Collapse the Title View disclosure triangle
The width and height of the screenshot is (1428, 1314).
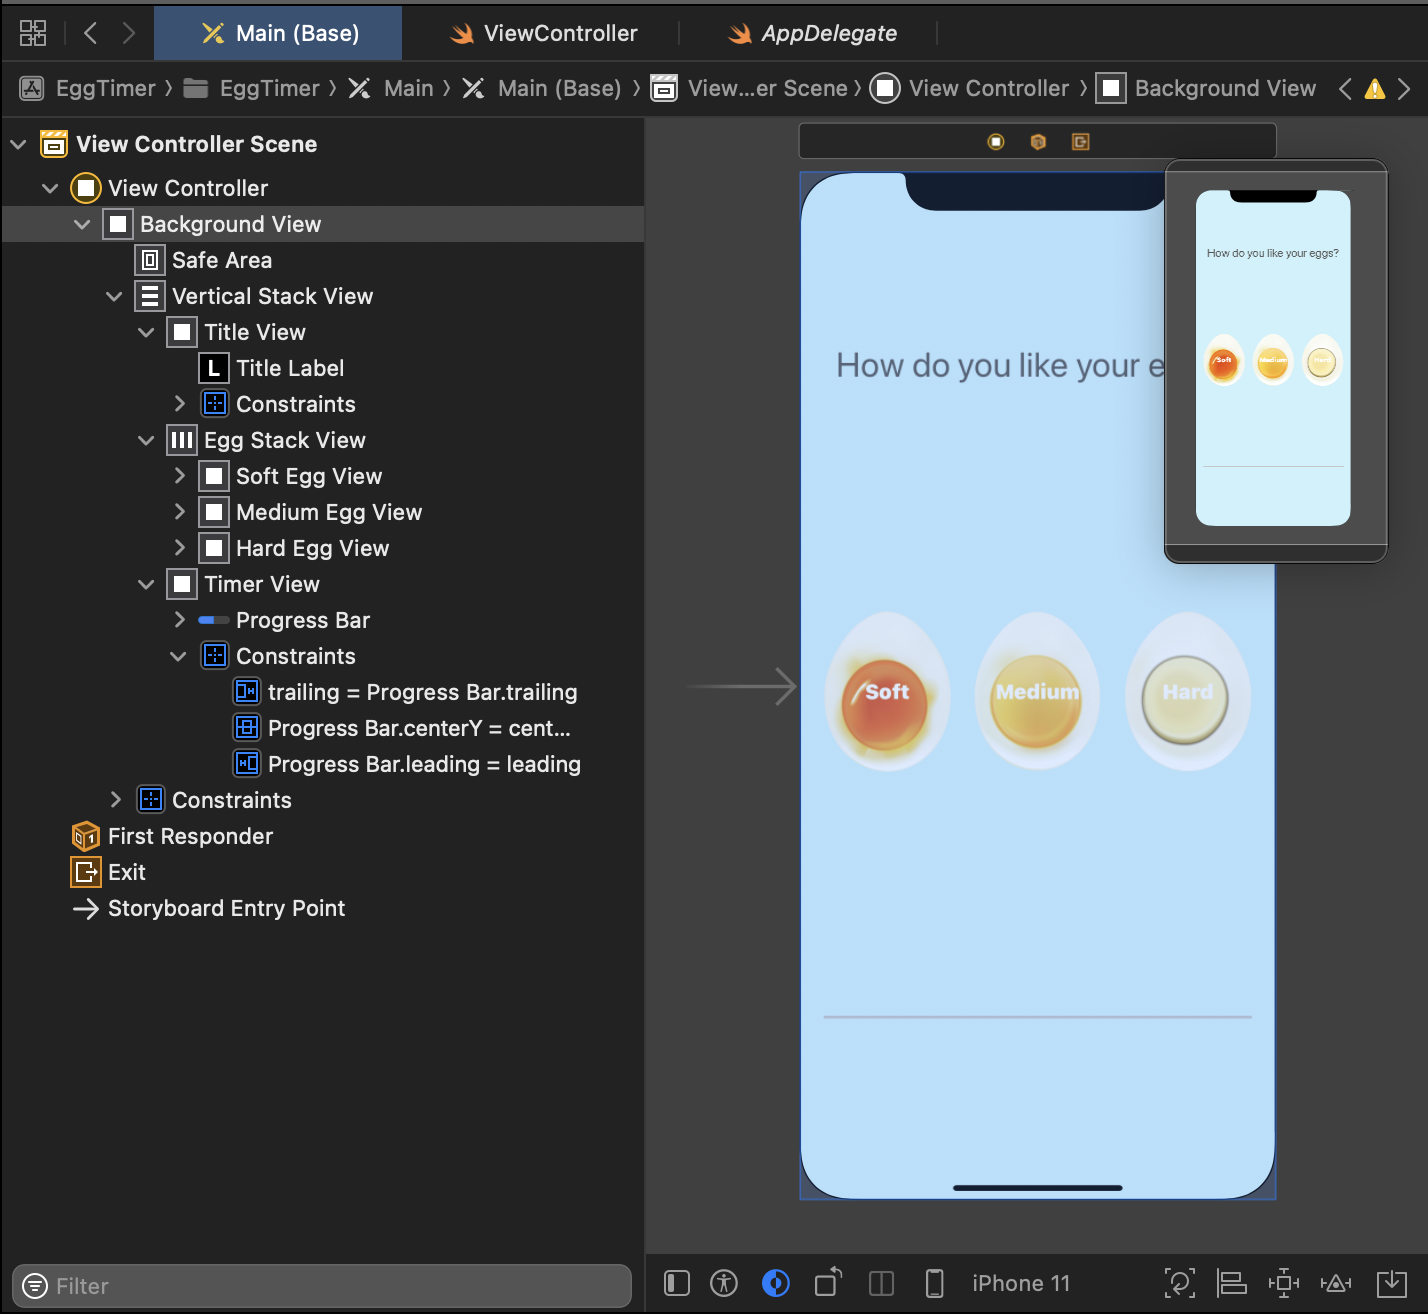[146, 332]
